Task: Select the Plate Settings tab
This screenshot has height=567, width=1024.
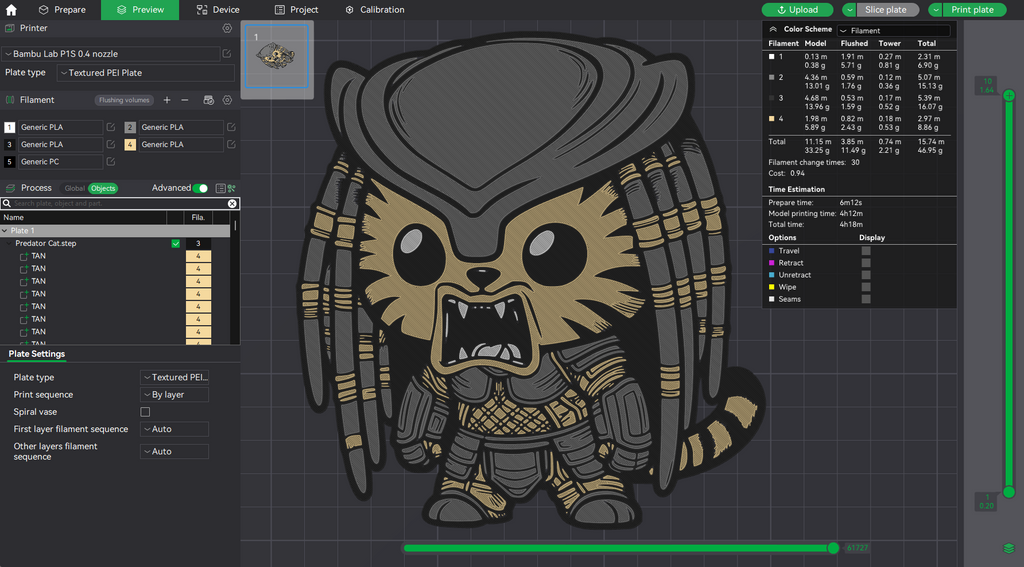Action: coord(37,354)
